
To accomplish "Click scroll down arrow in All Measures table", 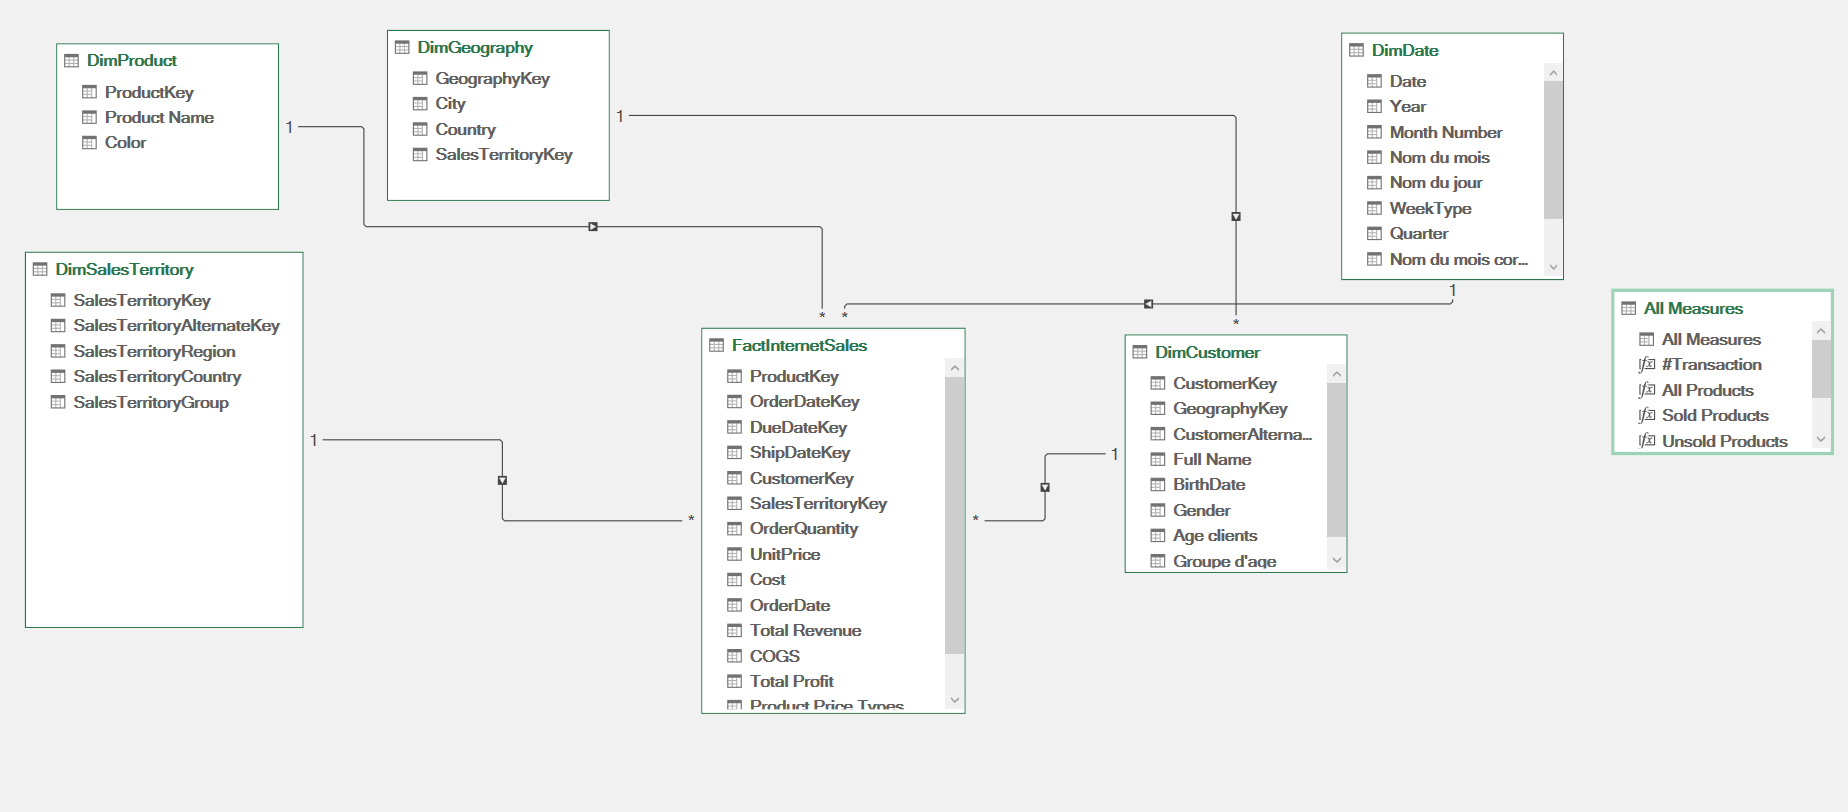I will [x=1821, y=439].
